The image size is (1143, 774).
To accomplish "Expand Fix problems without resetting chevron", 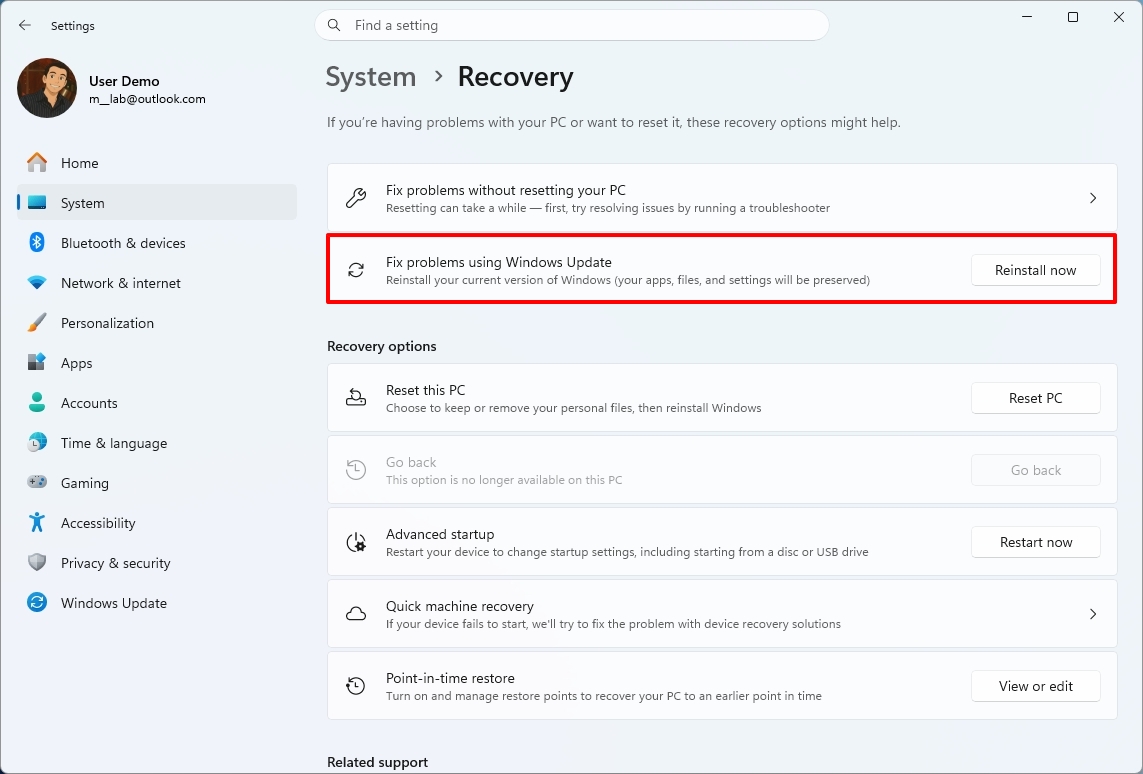I will [1093, 198].
